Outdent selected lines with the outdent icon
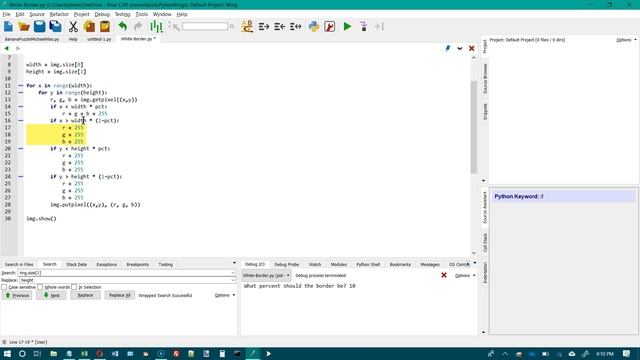Viewport: 640px width, 360px height. (280, 27)
